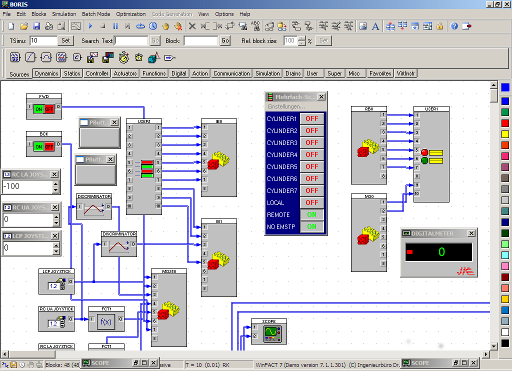Start the simulation with the blue play icon
Viewport: 512px width, 371px height.
coord(90,26)
